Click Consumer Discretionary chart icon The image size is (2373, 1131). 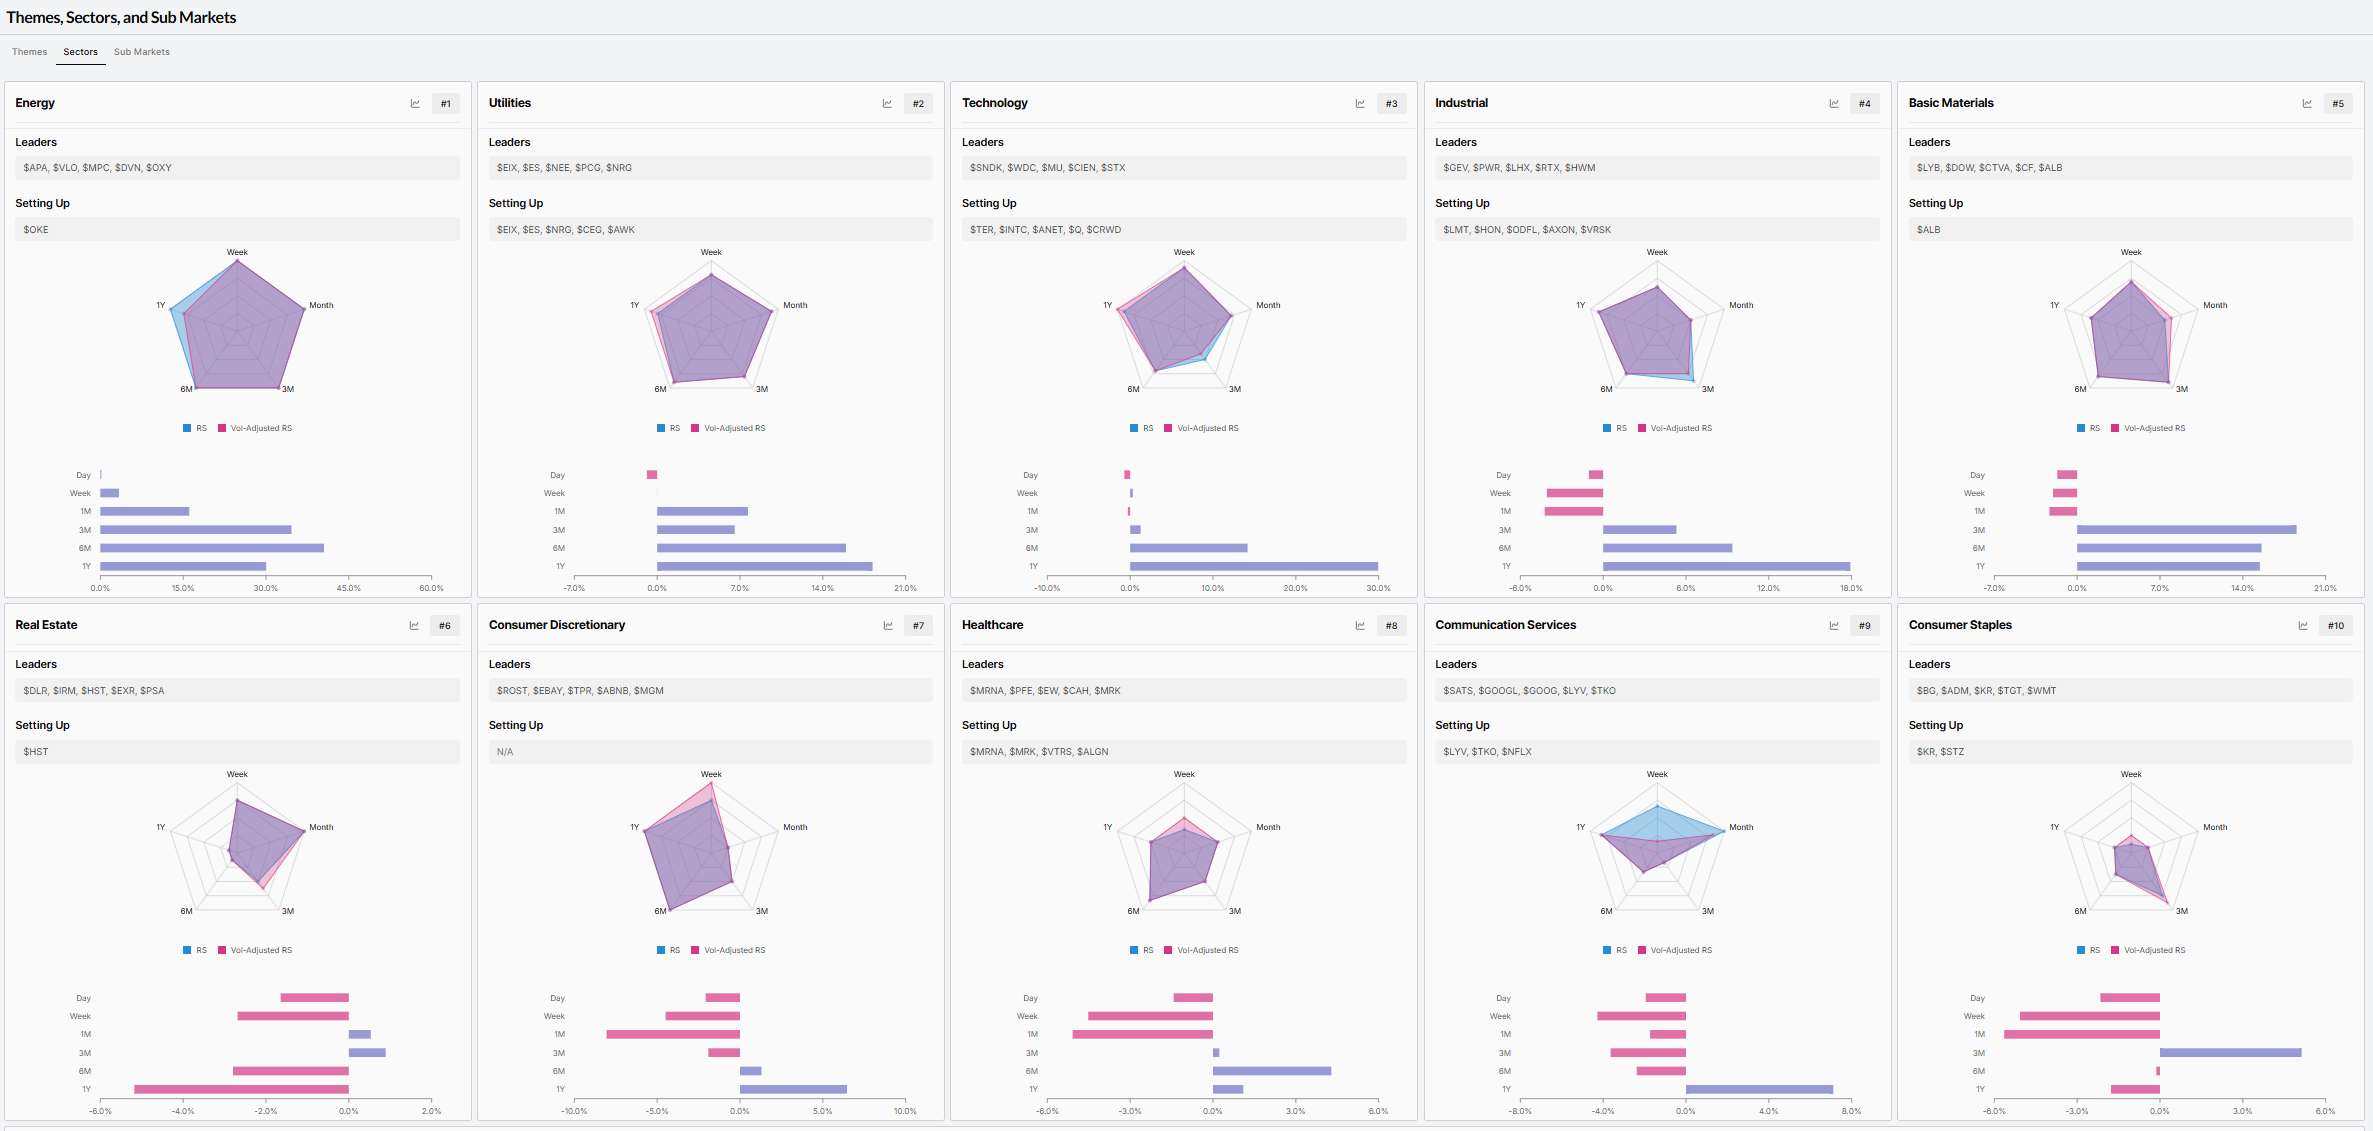coord(888,626)
